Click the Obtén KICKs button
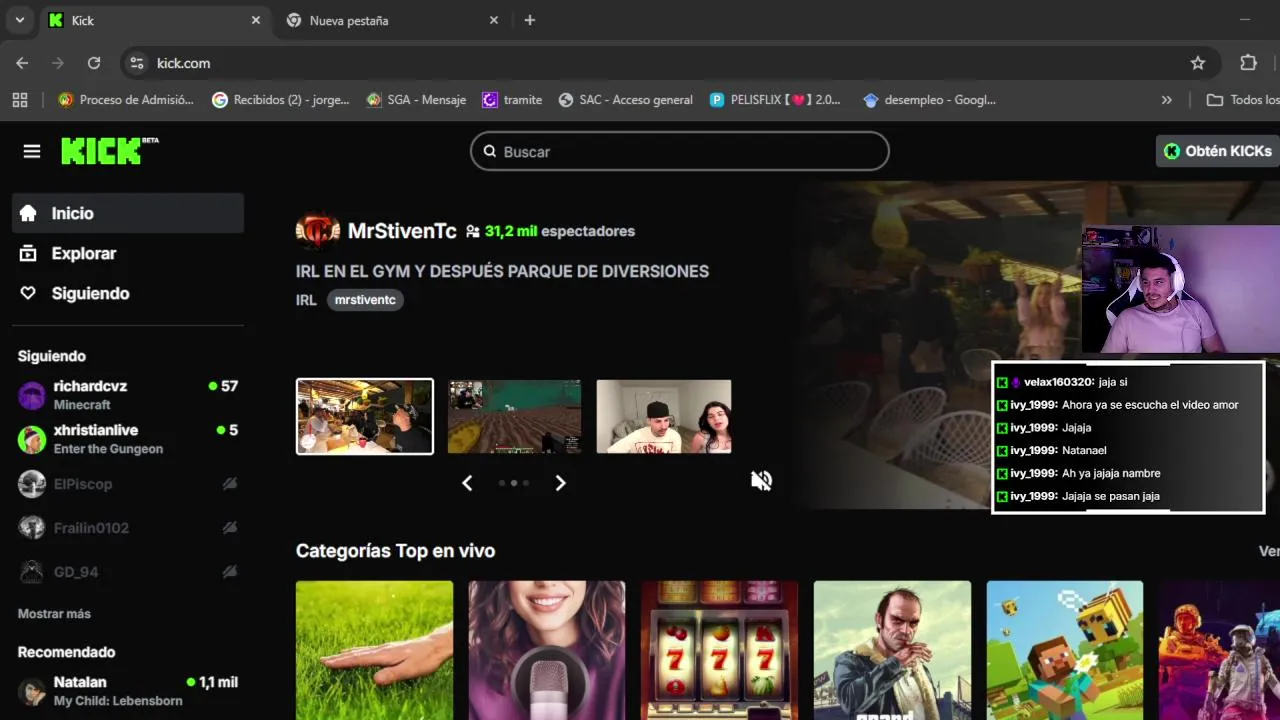This screenshot has height=720, width=1280. [1217, 151]
